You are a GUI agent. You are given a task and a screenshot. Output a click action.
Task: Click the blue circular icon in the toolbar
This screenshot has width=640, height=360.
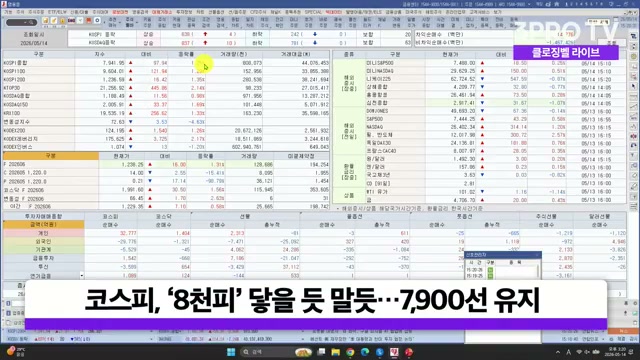(97, 20)
